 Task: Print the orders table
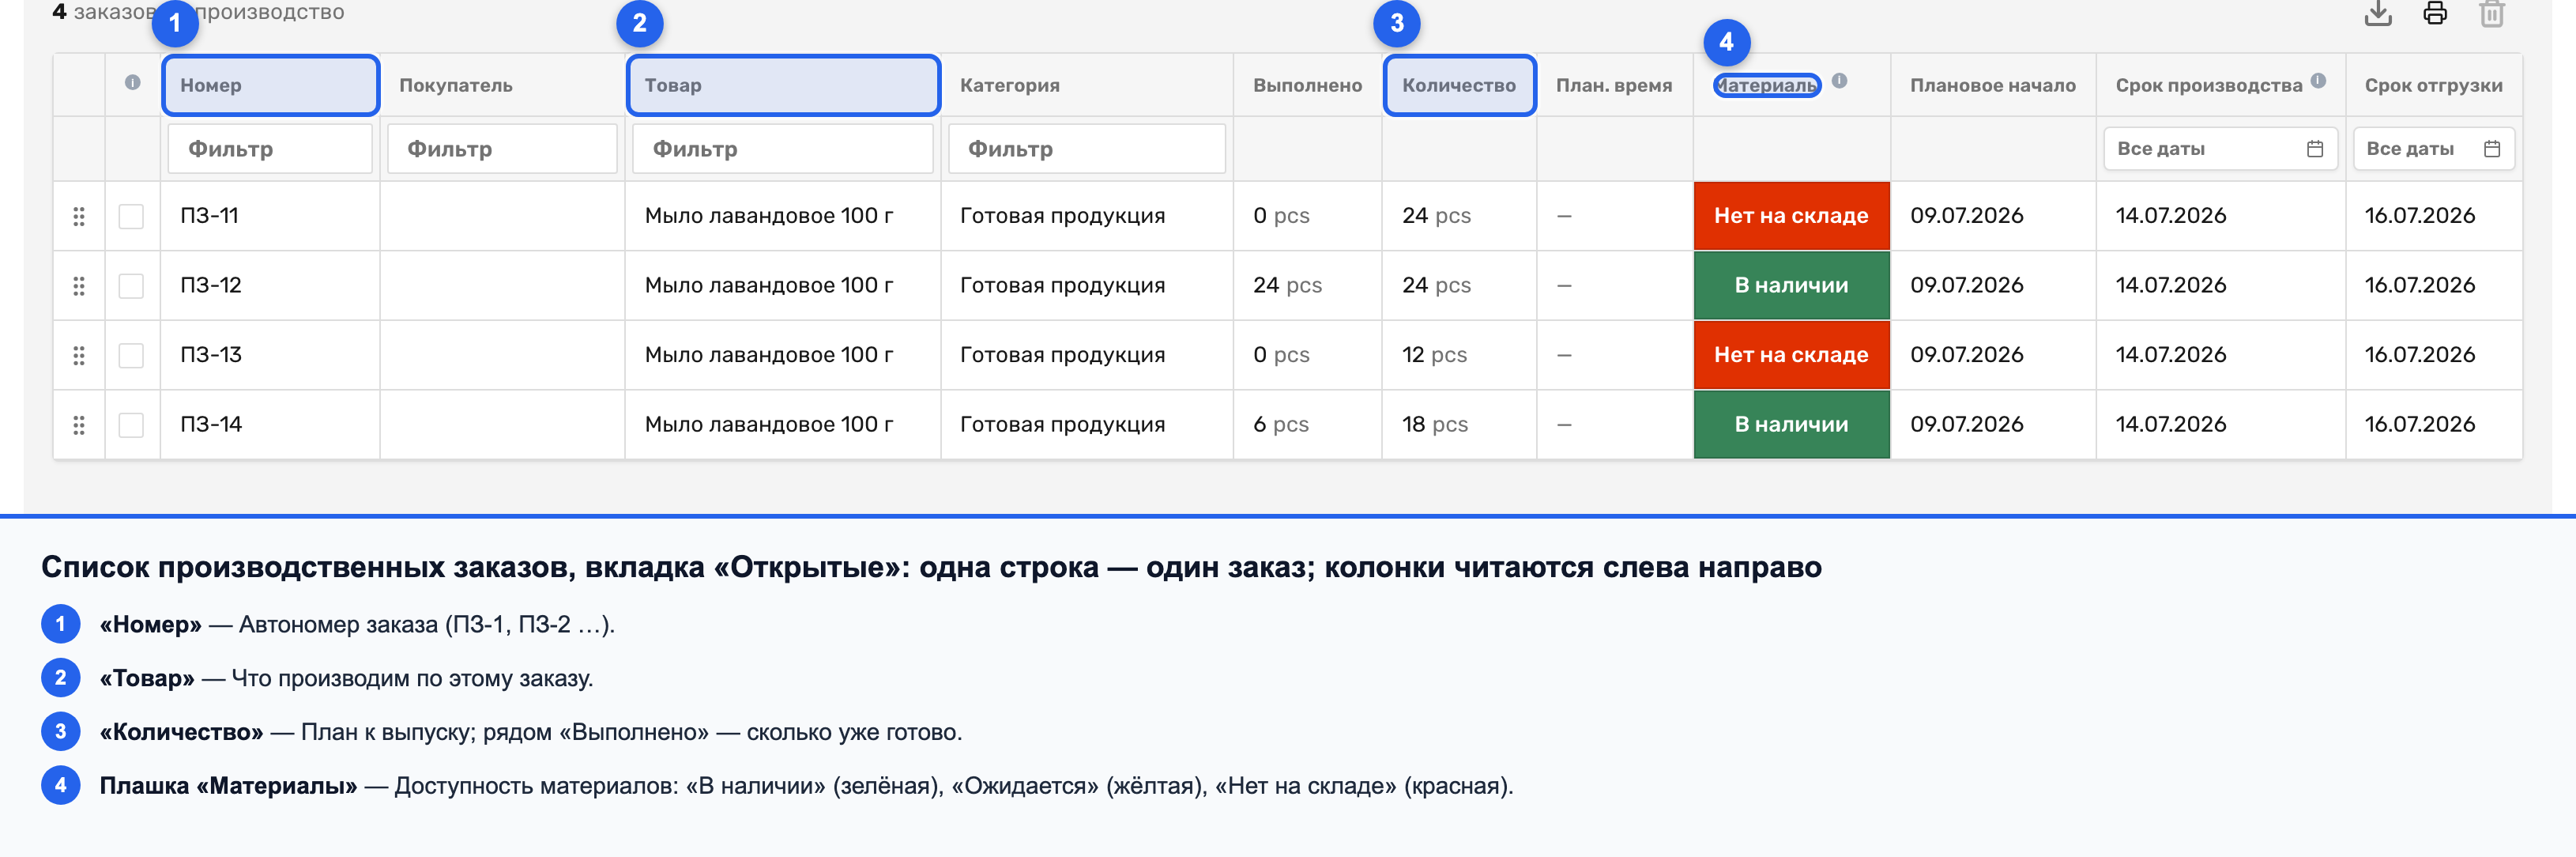tap(2435, 13)
